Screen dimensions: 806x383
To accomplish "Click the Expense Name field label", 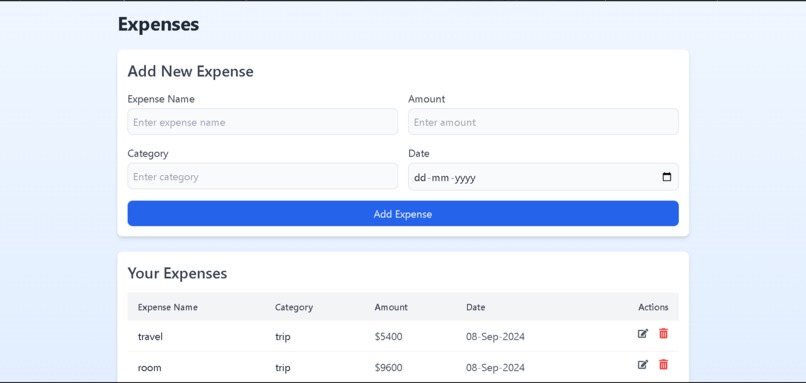I will click(161, 99).
